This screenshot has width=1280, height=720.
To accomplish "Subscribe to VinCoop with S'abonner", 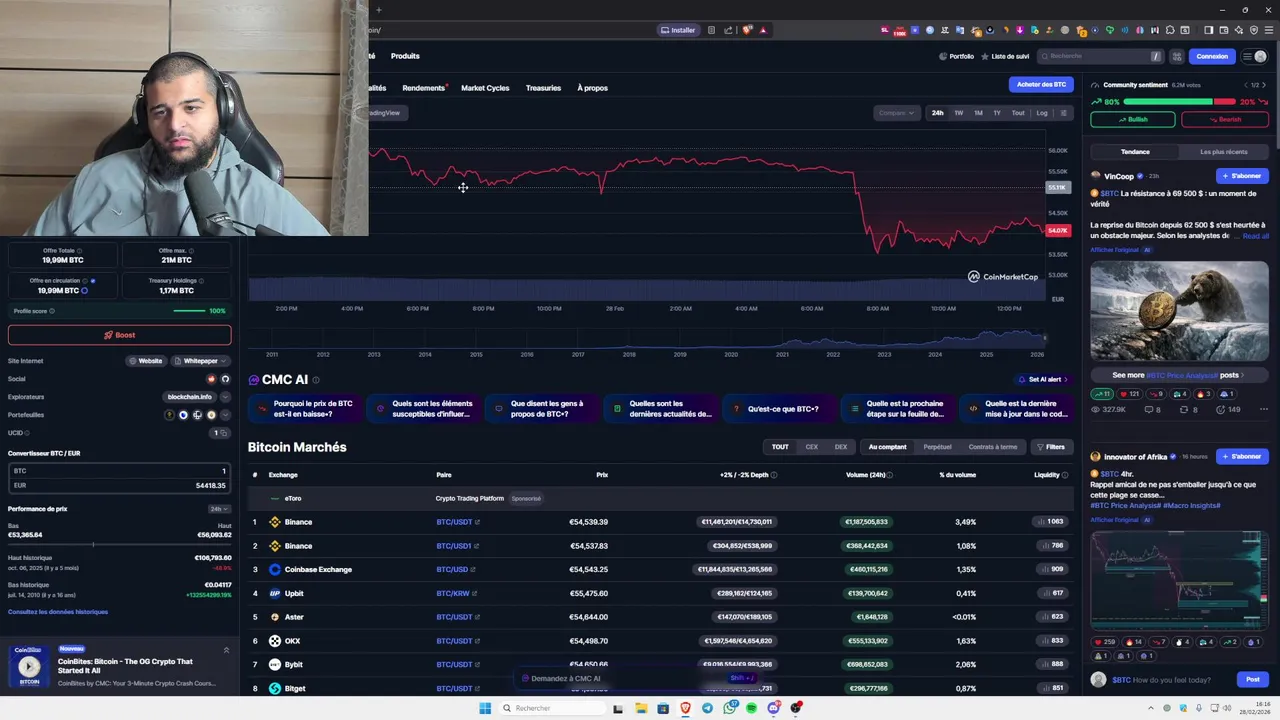I will tap(1242, 176).
